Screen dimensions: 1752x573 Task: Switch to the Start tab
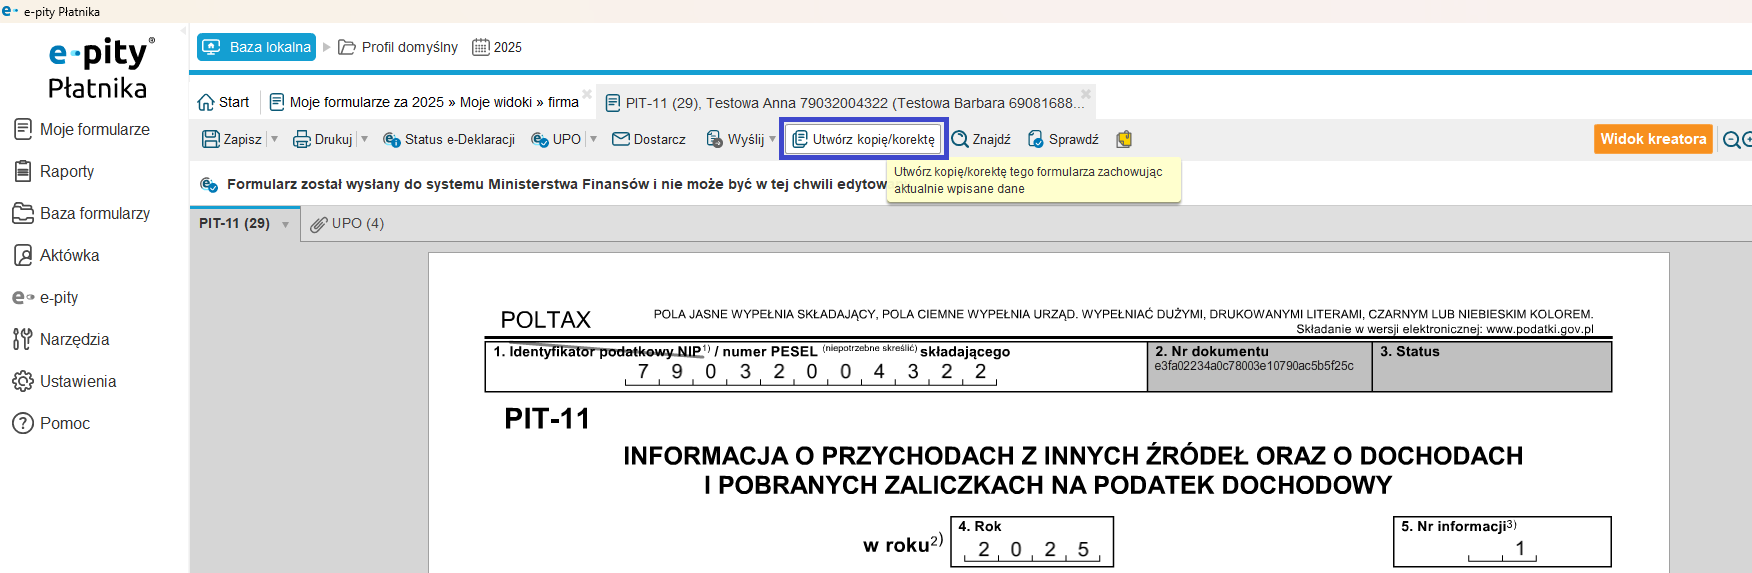point(224,103)
